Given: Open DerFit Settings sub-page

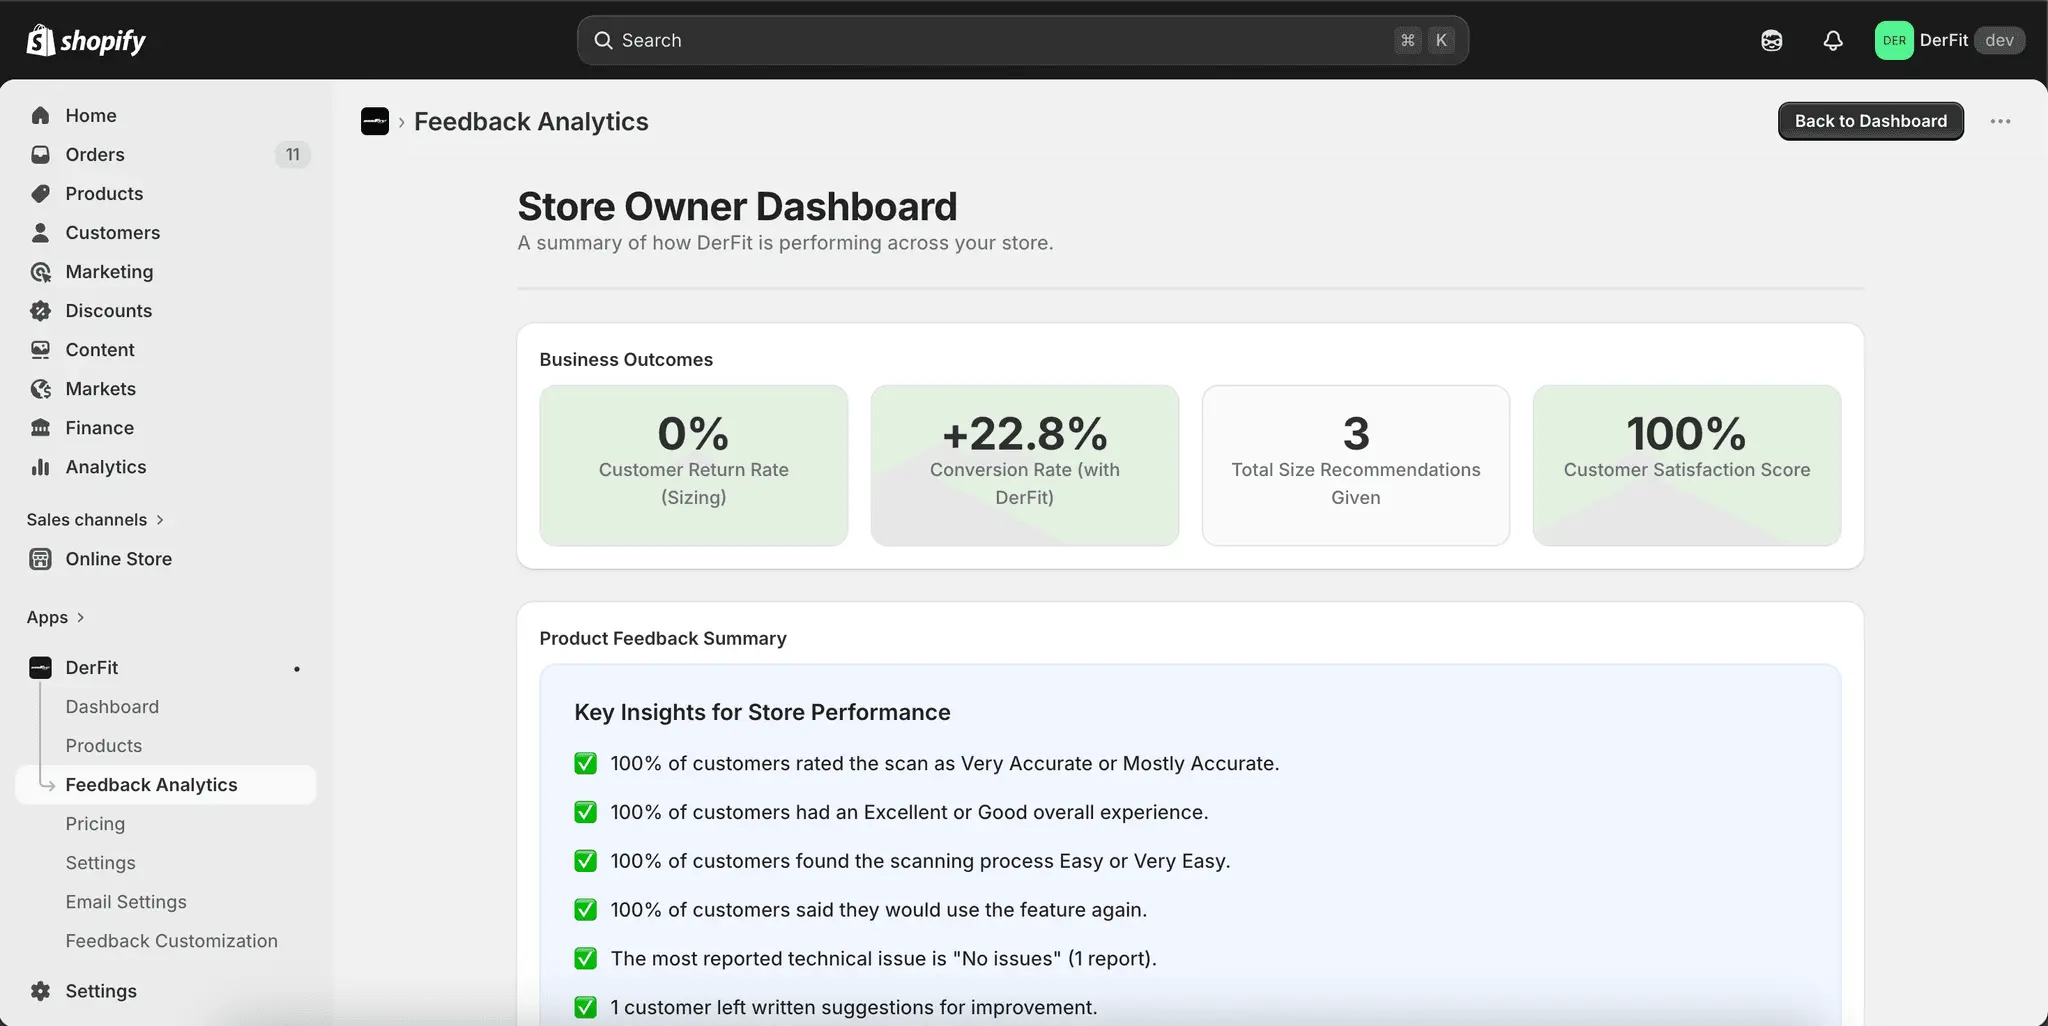Looking at the screenshot, I should coord(100,862).
